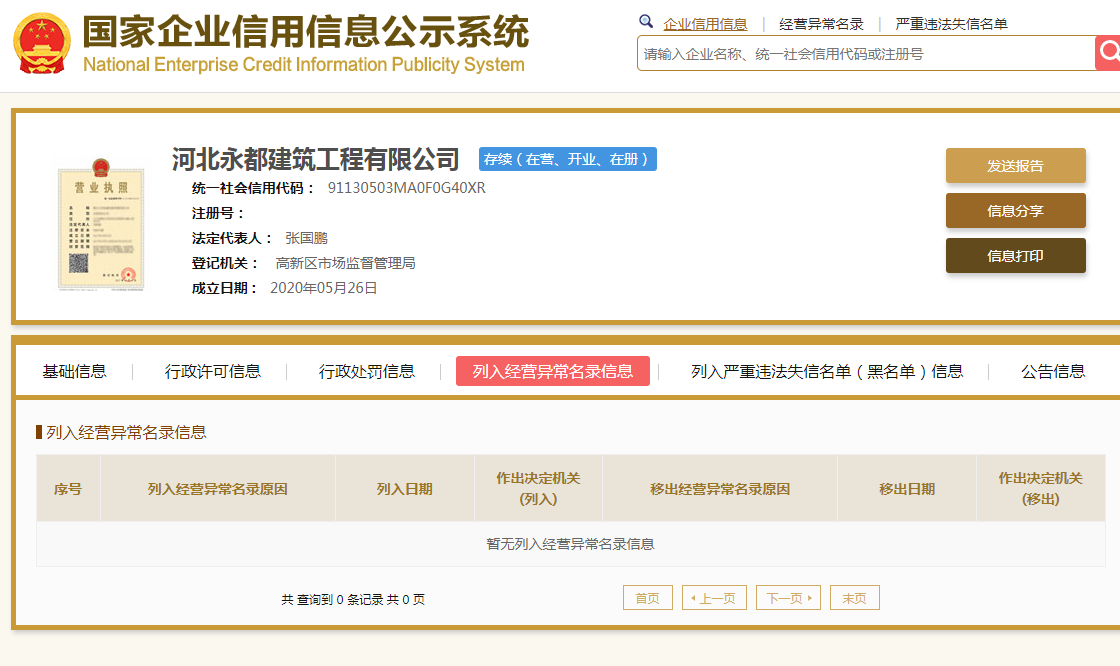Viewport: 1120px width, 666px height.
Task: Click the 列入日期 column header
Action: (405, 489)
